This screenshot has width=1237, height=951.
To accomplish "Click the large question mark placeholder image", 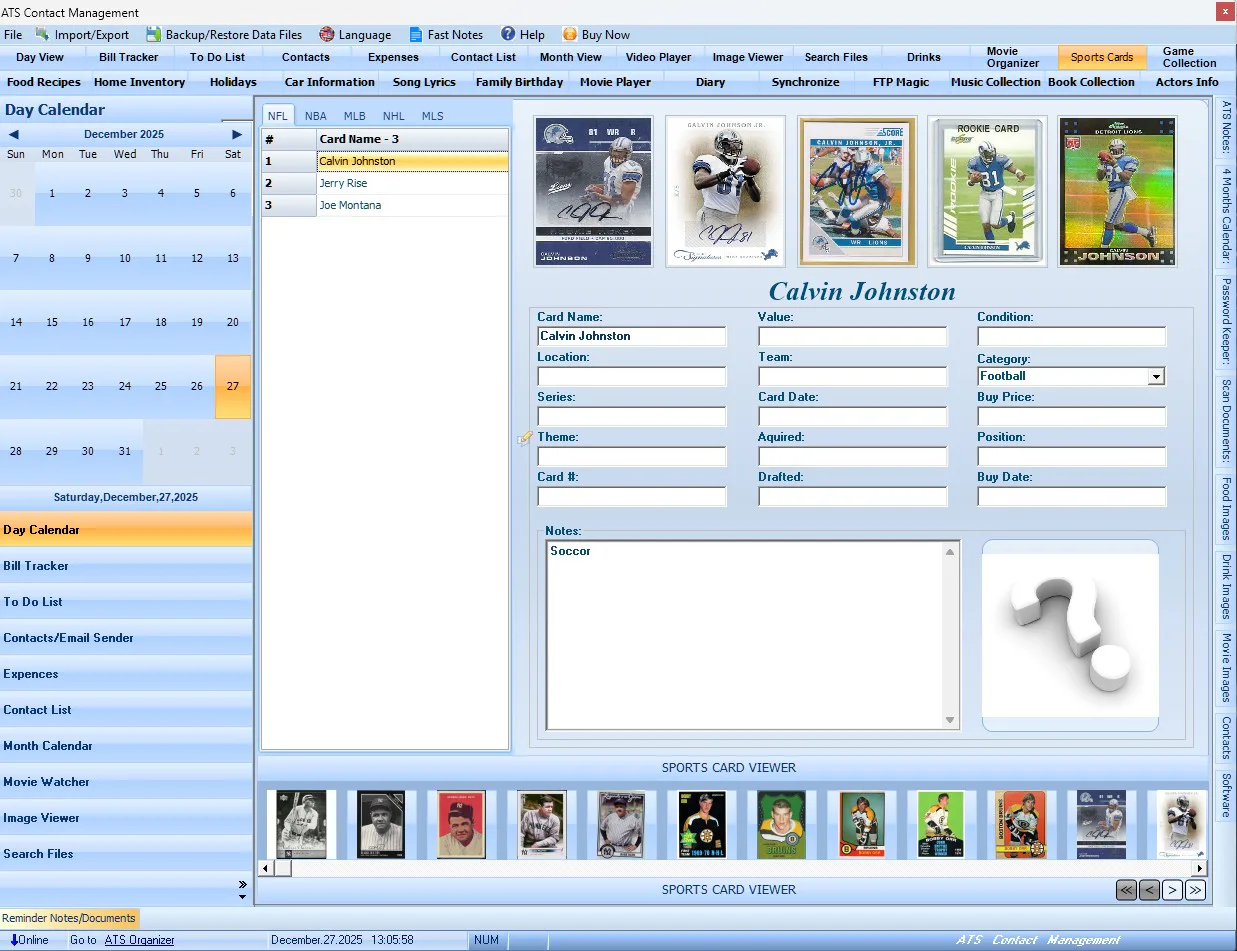I will pos(1070,636).
